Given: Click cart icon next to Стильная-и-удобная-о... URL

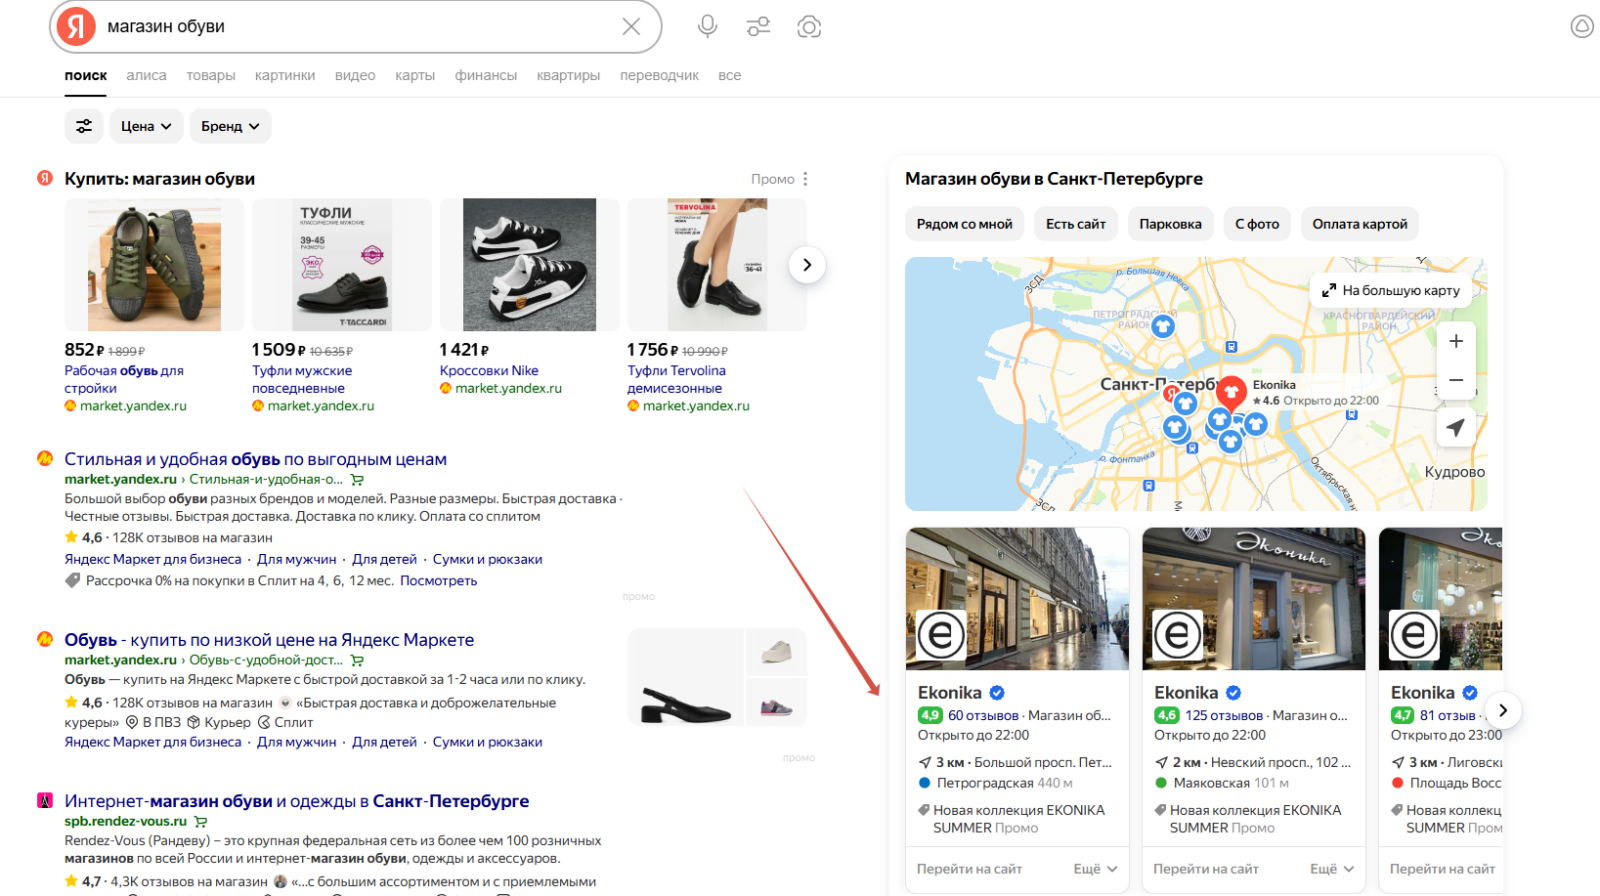Looking at the screenshot, I should 357,480.
